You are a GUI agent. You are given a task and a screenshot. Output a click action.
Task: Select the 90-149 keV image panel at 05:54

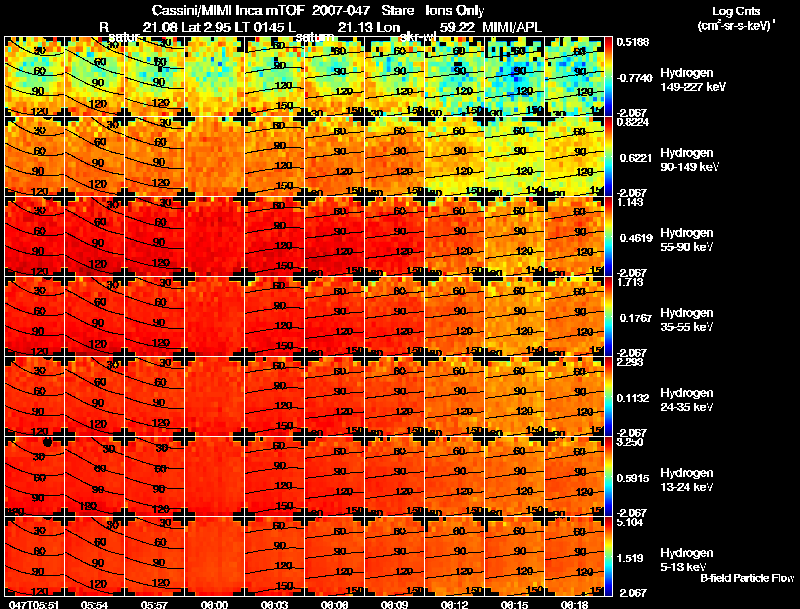94,157
